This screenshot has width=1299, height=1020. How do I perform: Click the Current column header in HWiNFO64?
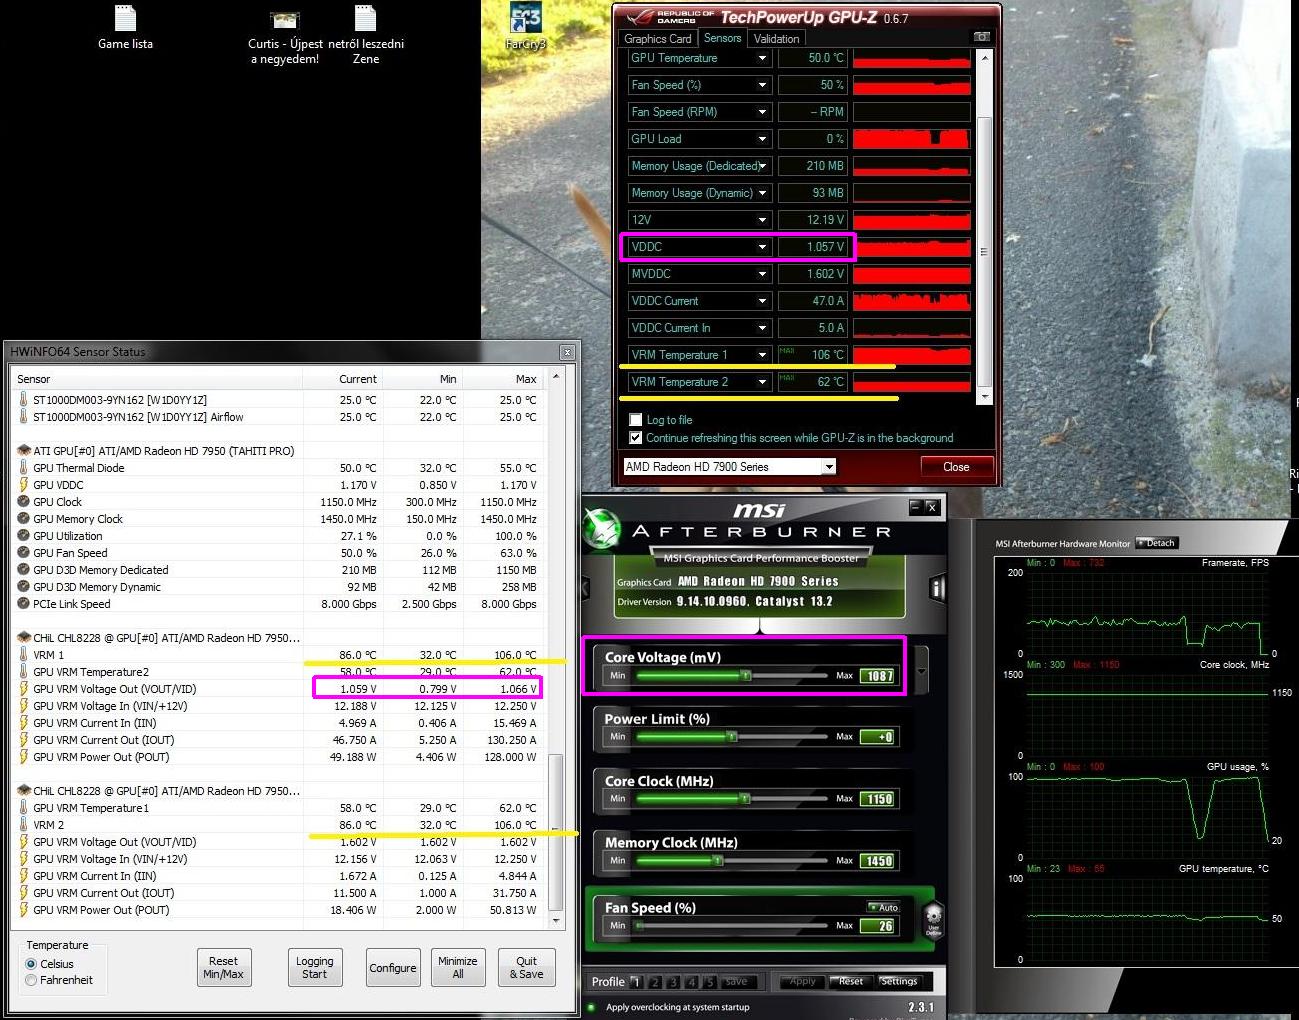(x=343, y=379)
